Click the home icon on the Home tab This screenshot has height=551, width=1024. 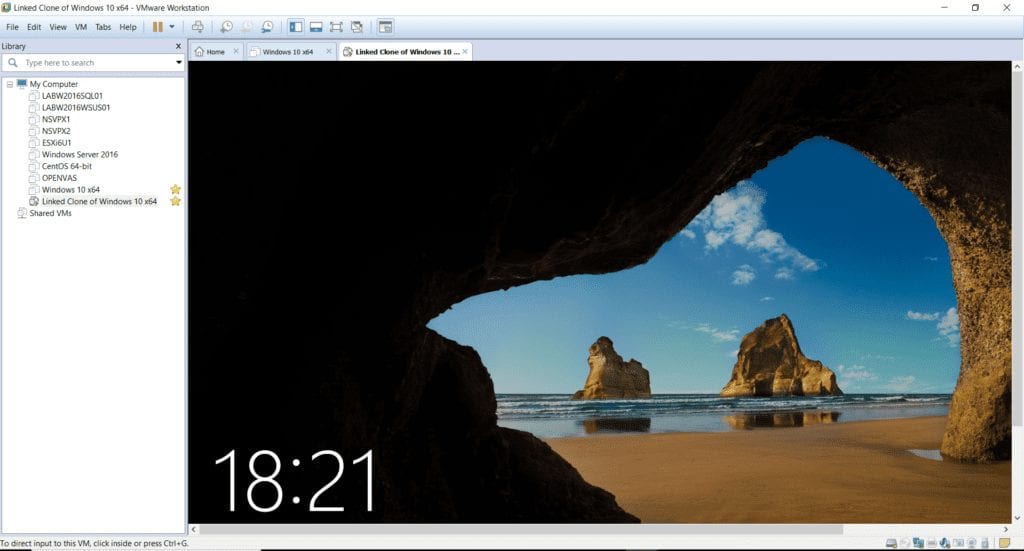click(199, 52)
